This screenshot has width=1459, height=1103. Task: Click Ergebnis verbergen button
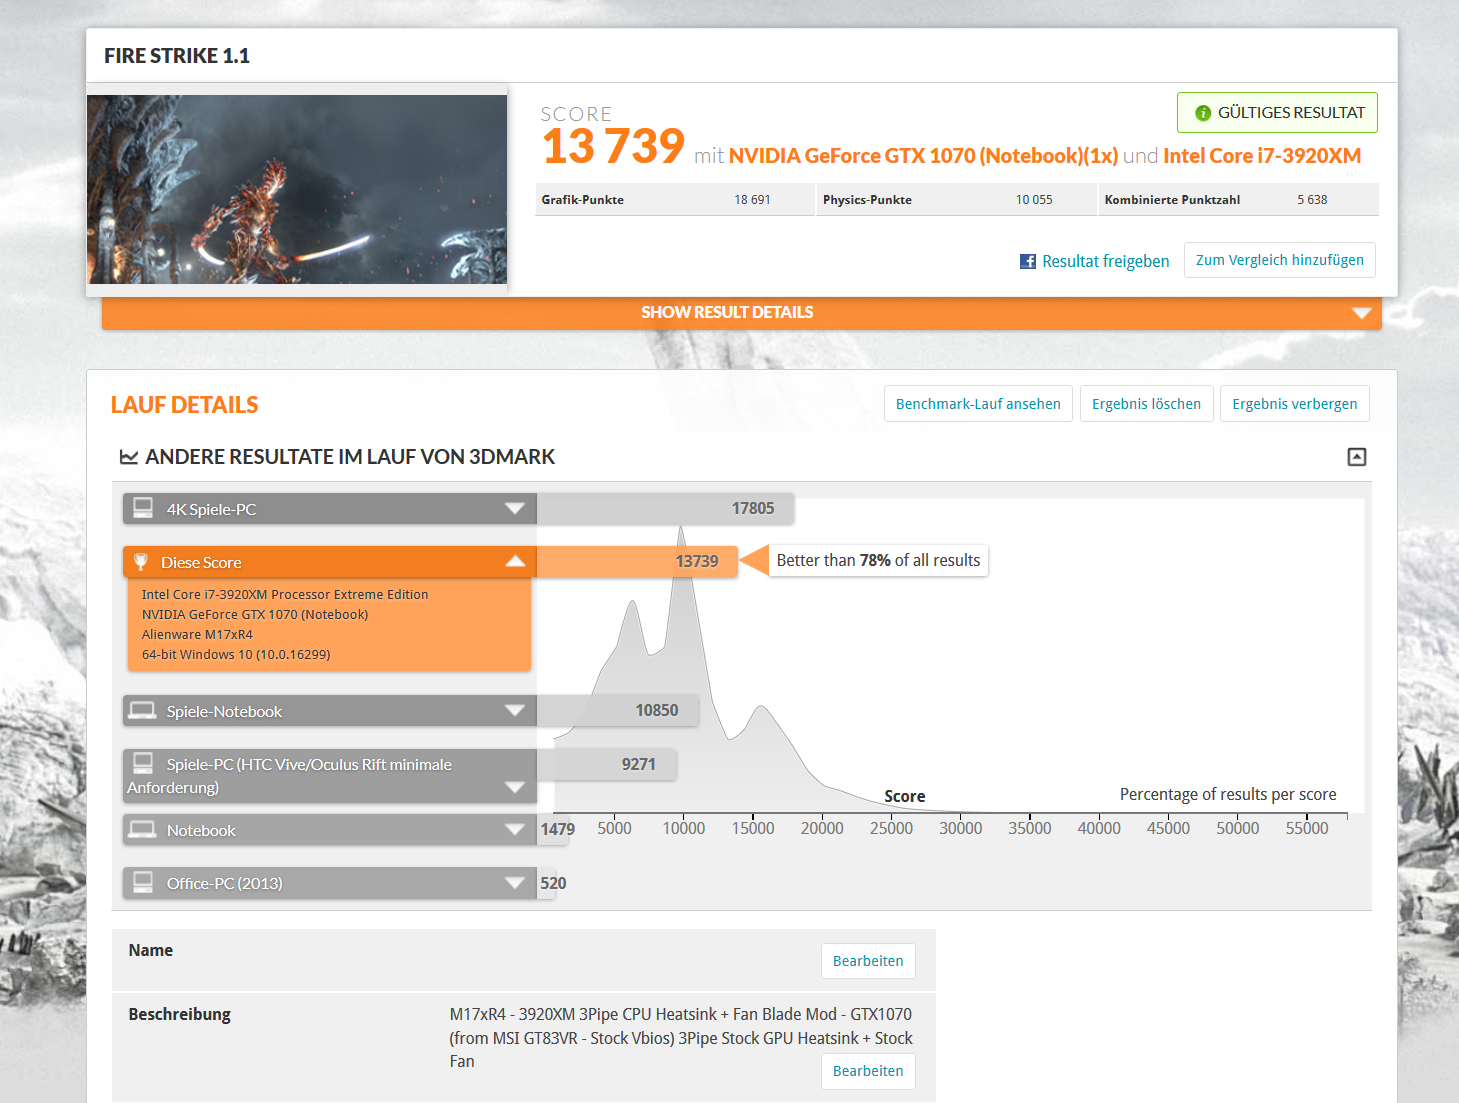point(1295,404)
